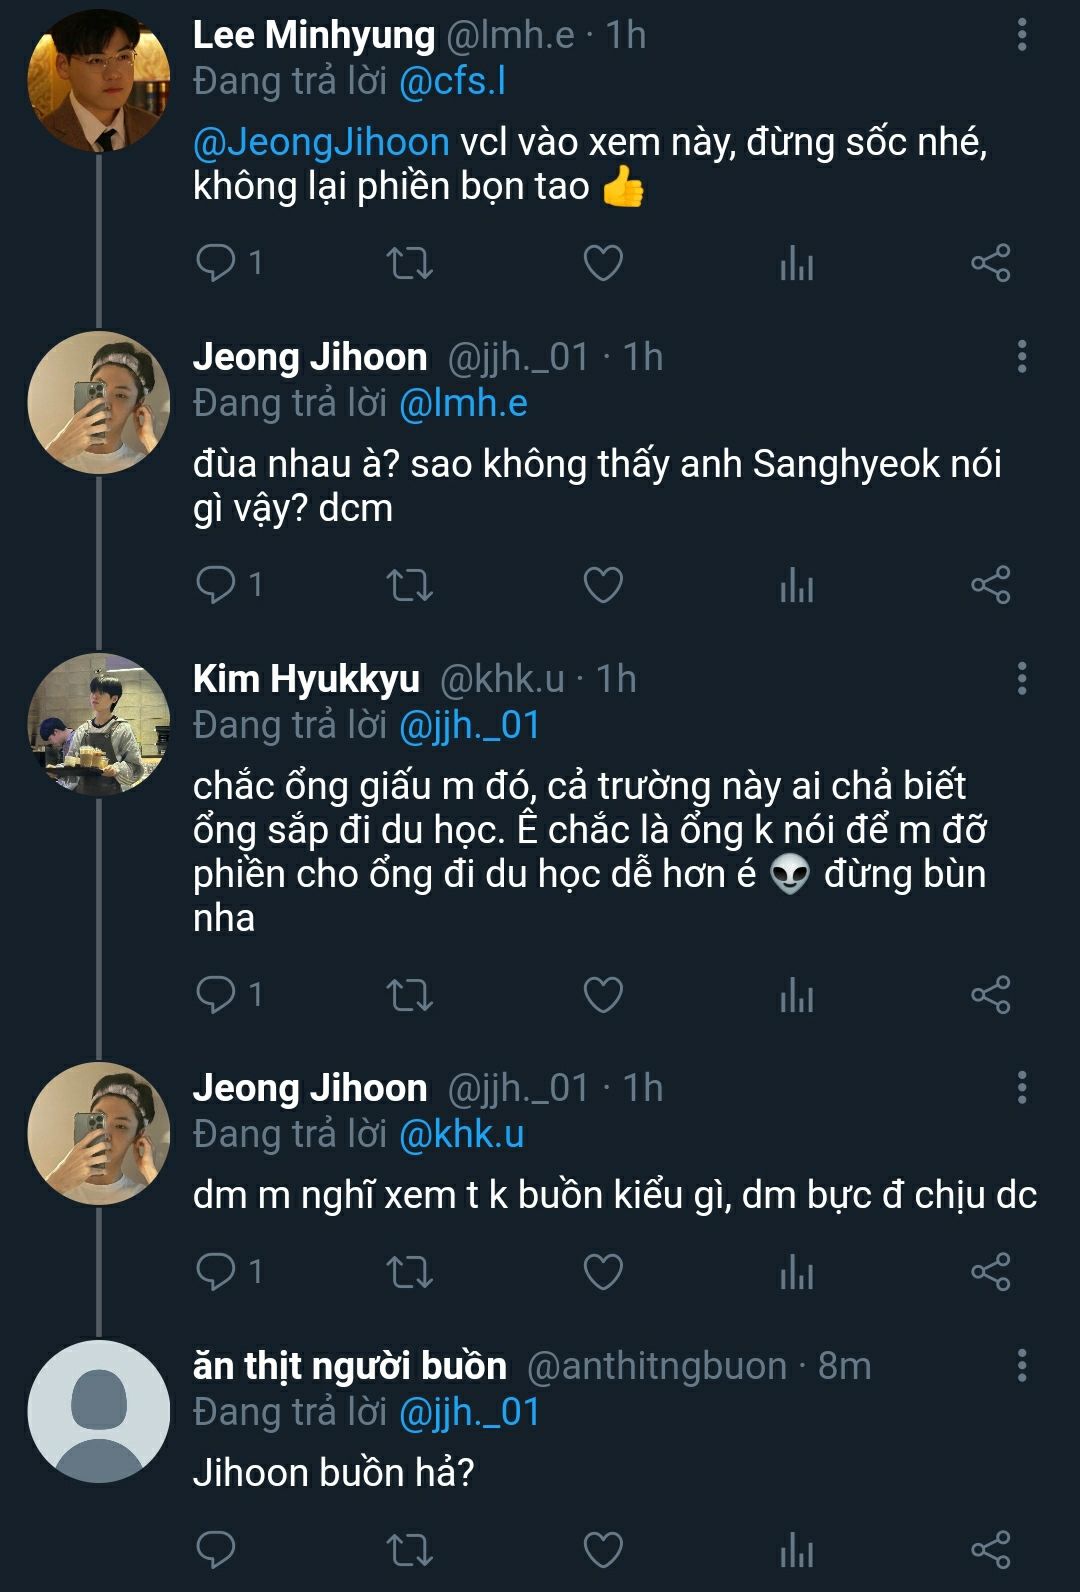Open Kim Hyukkyu's profile picture
Viewport: 1080px width, 1592px height.
click(98, 724)
